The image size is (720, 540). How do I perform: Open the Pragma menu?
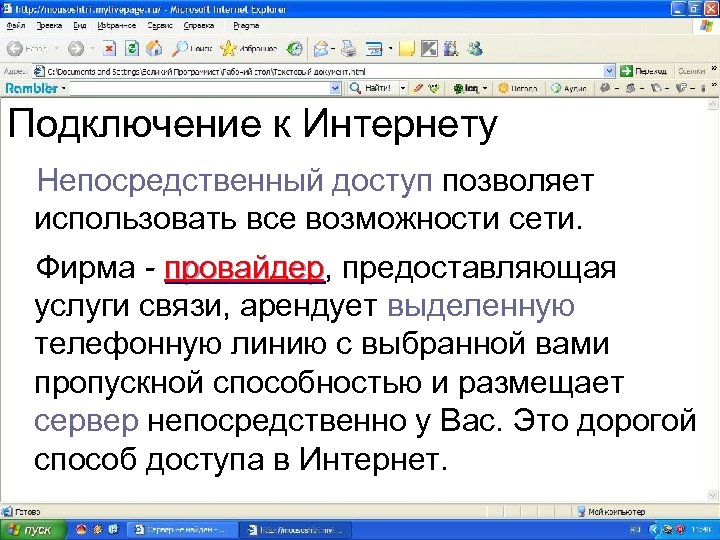tap(246, 26)
